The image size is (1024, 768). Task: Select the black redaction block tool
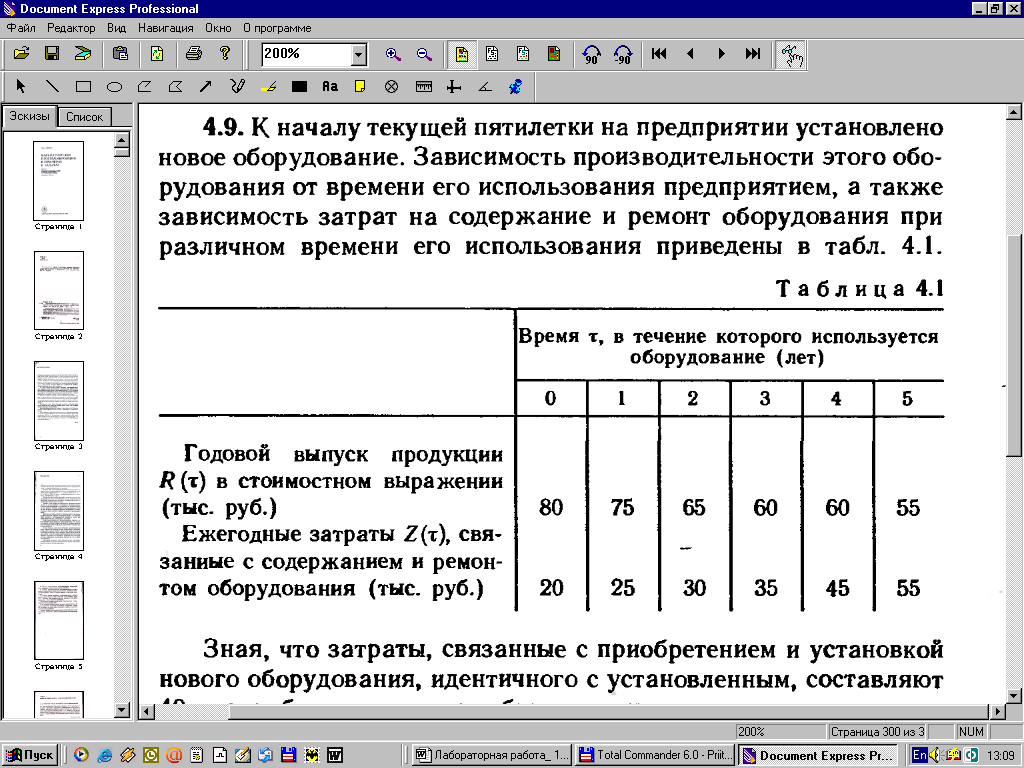tap(299, 86)
